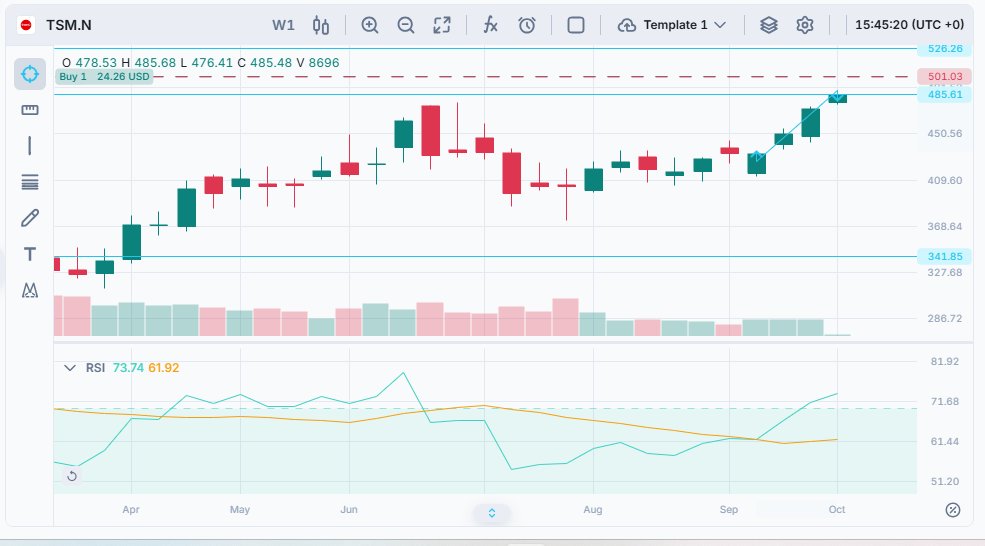Select the text annotation tool

30,254
